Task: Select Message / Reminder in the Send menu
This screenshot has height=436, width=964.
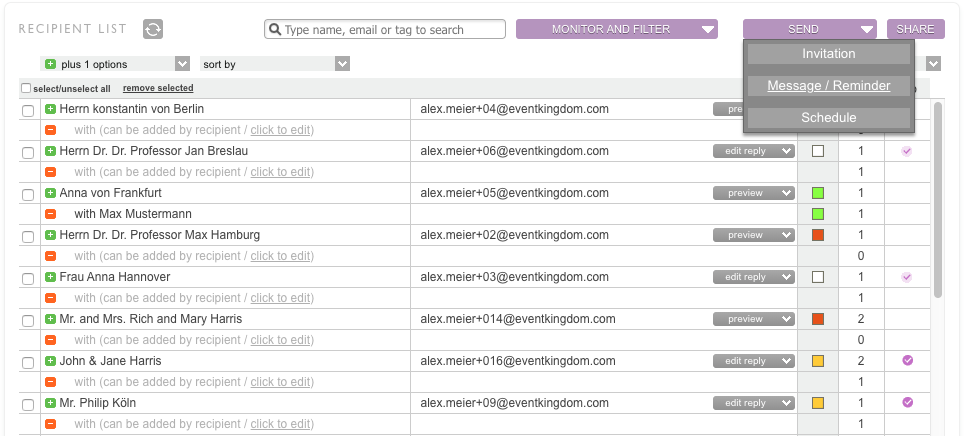Action: 828,86
